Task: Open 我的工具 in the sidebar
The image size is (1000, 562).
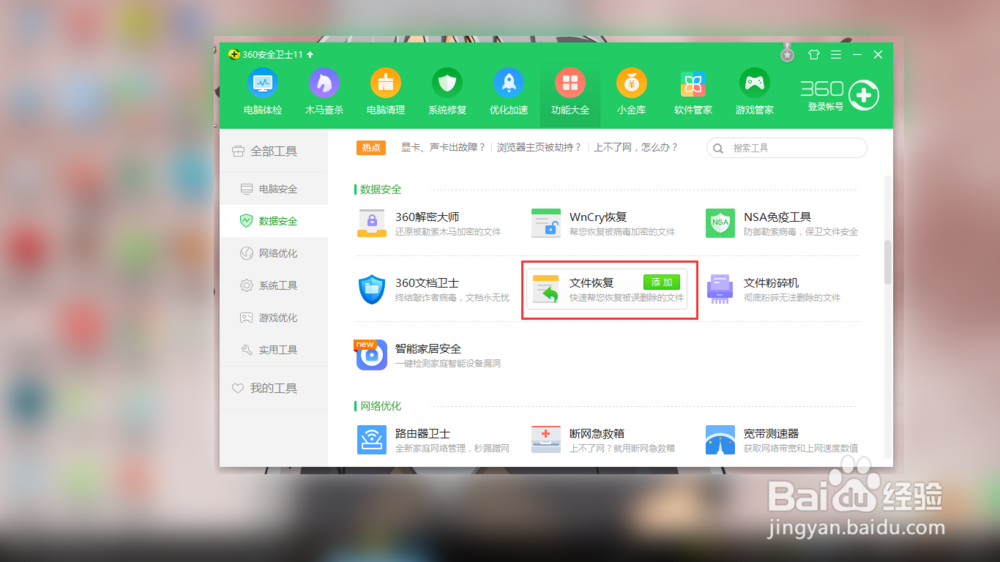Action: coord(274,388)
